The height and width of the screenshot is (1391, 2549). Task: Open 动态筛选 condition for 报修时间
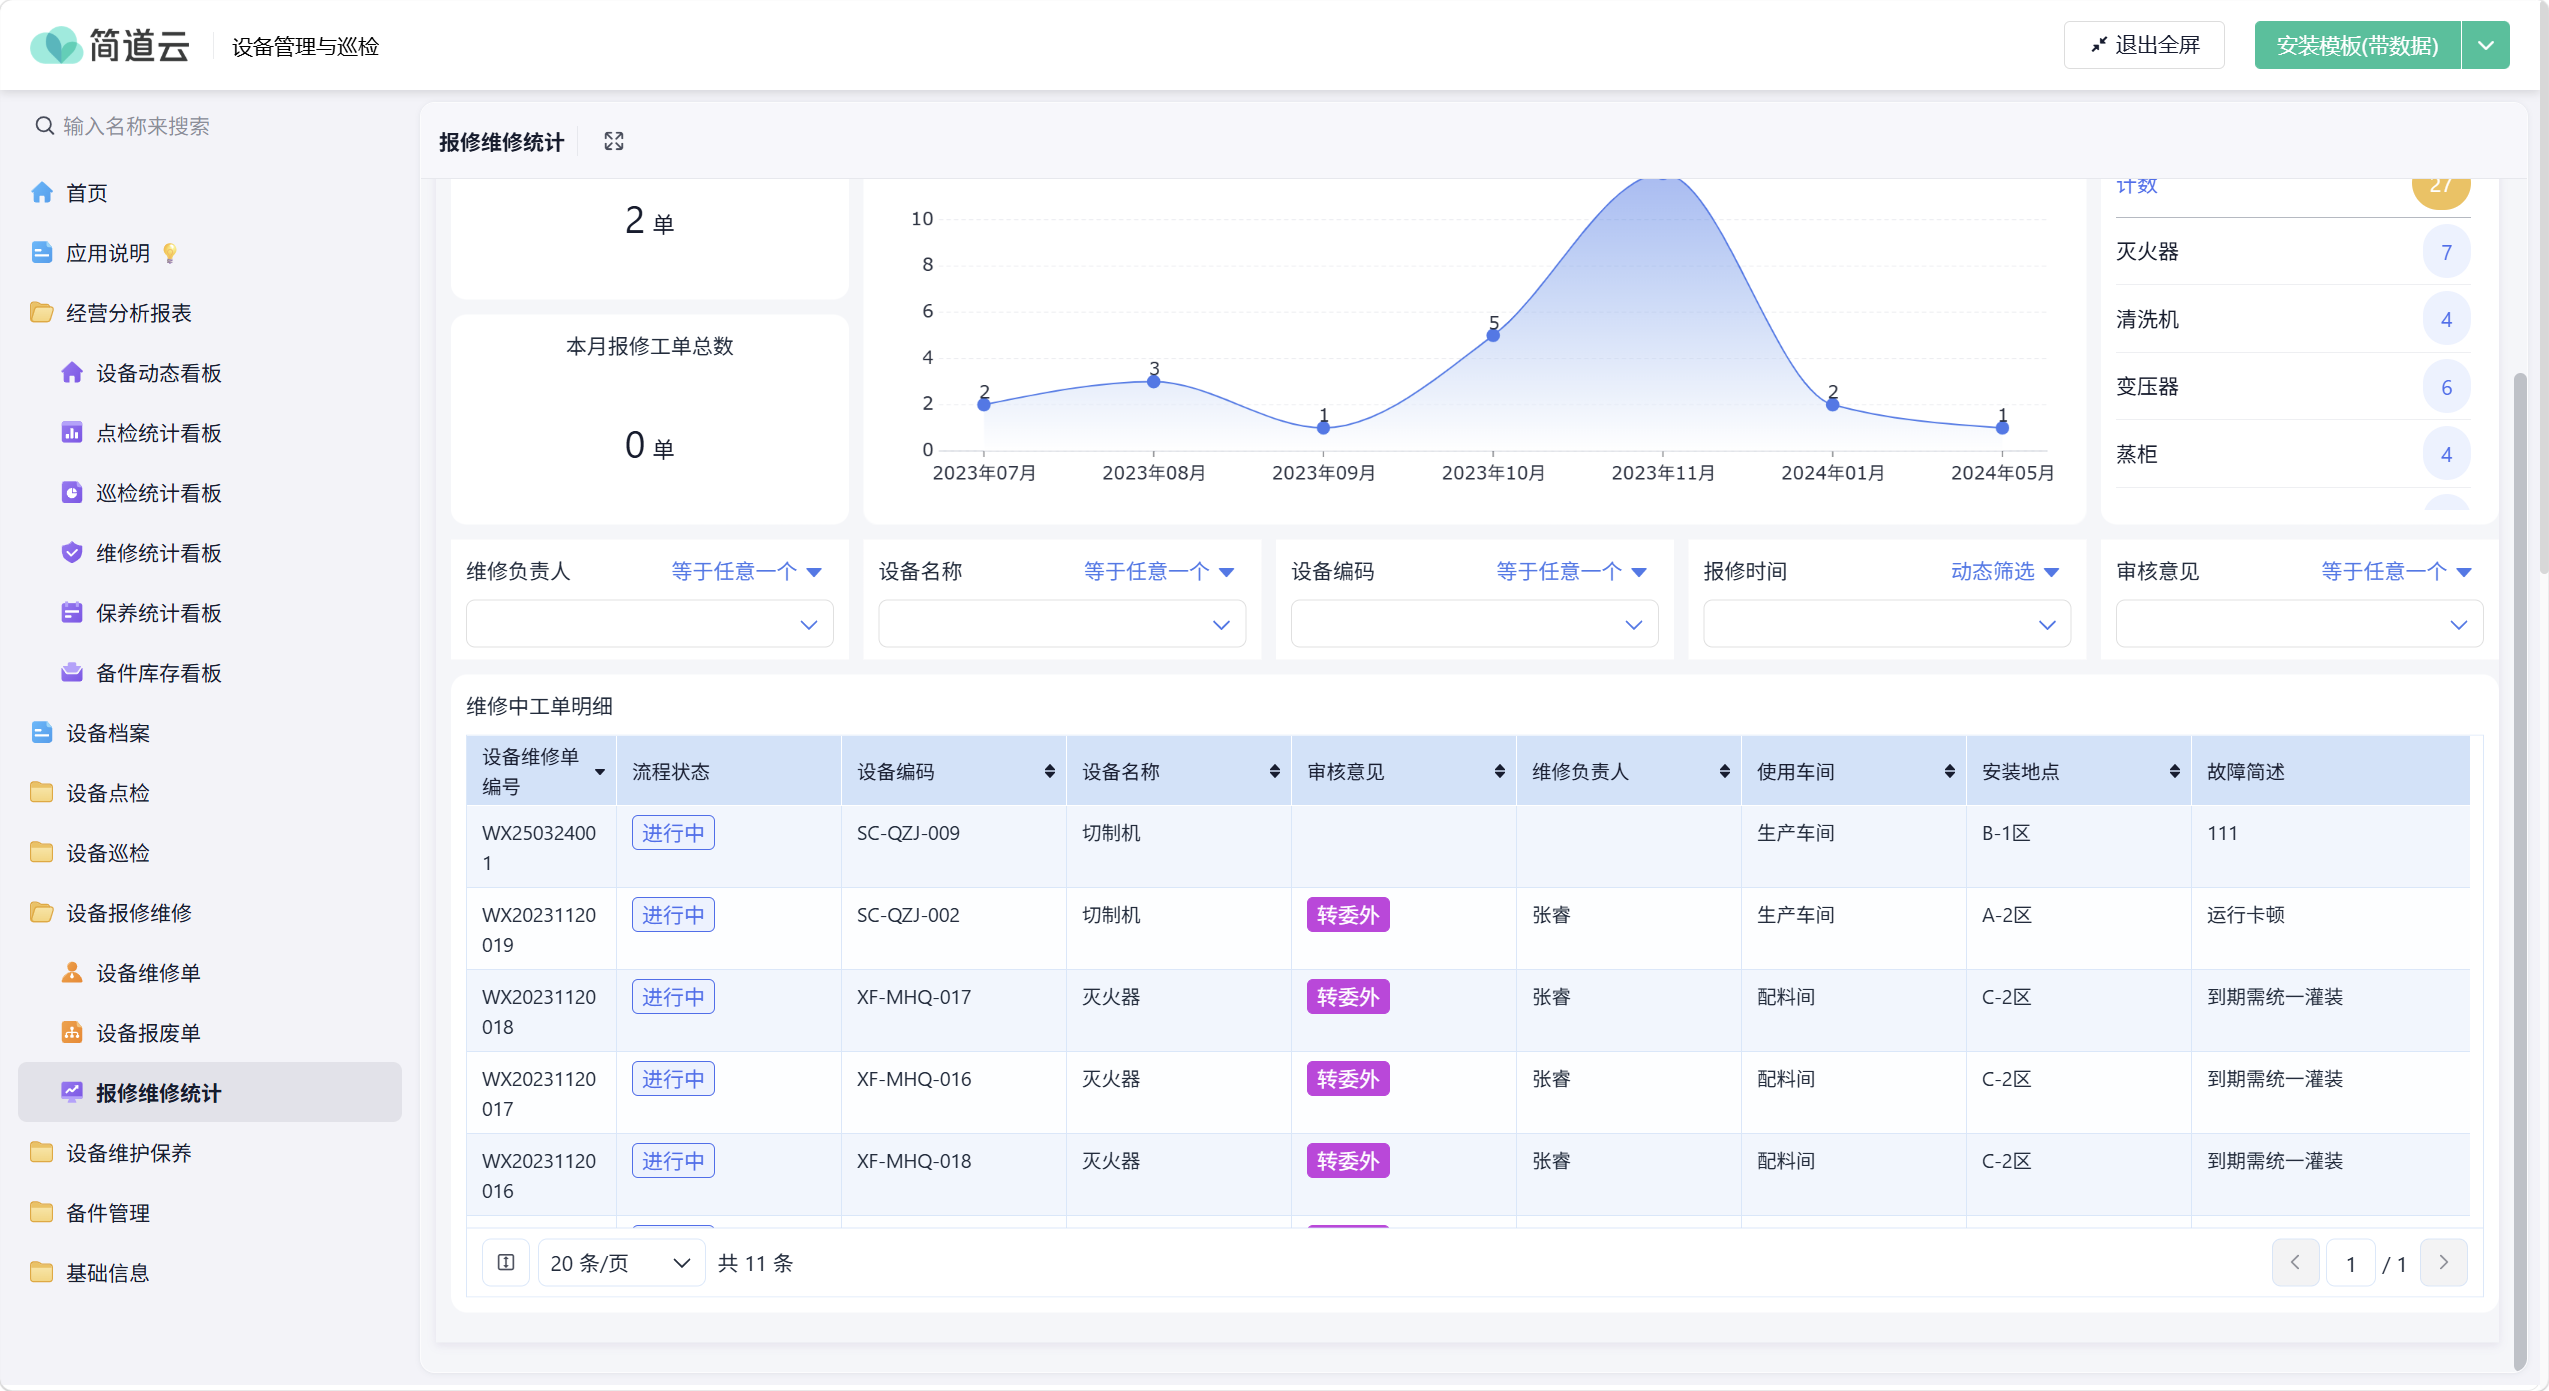(2005, 571)
